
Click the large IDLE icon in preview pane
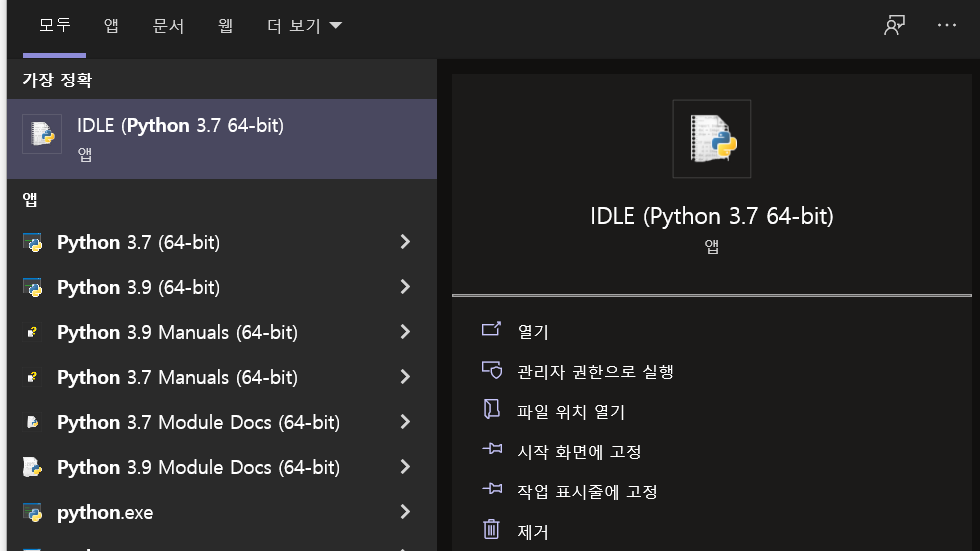click(x=712, y=139)
